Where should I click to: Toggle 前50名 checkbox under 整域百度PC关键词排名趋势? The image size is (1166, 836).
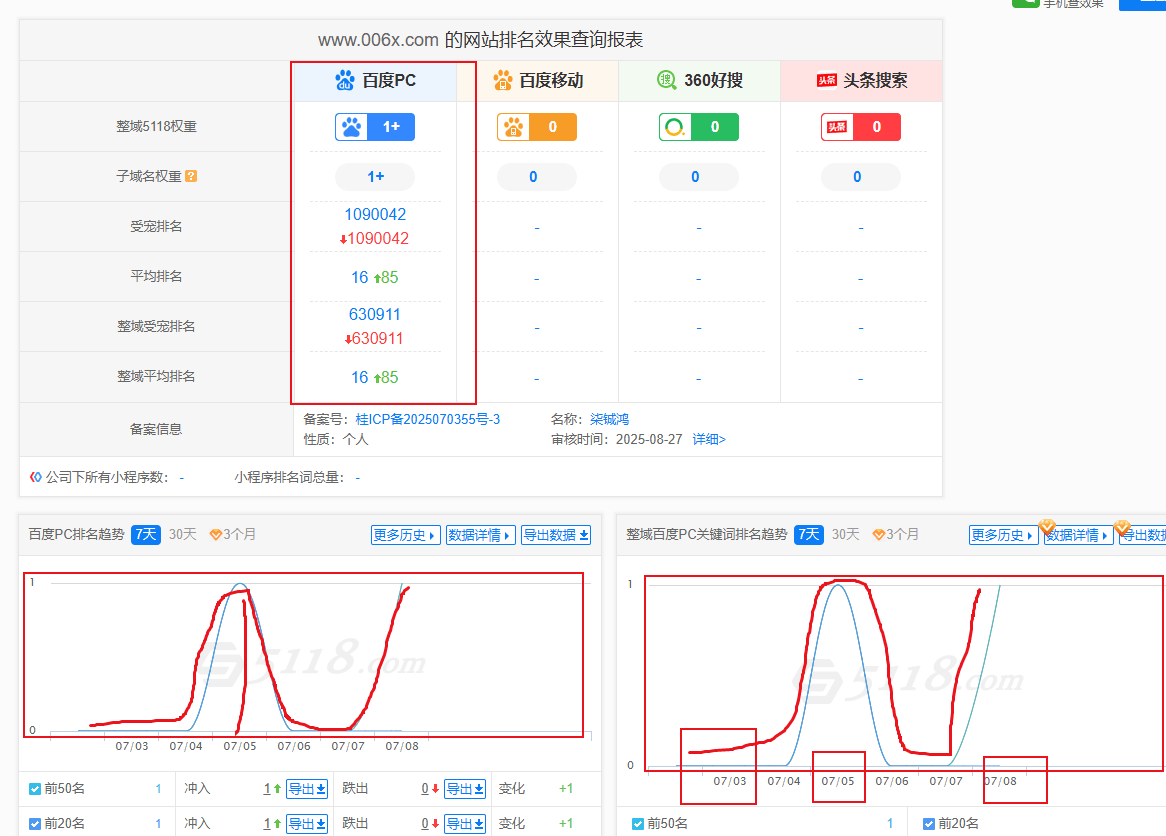point(638,824)
